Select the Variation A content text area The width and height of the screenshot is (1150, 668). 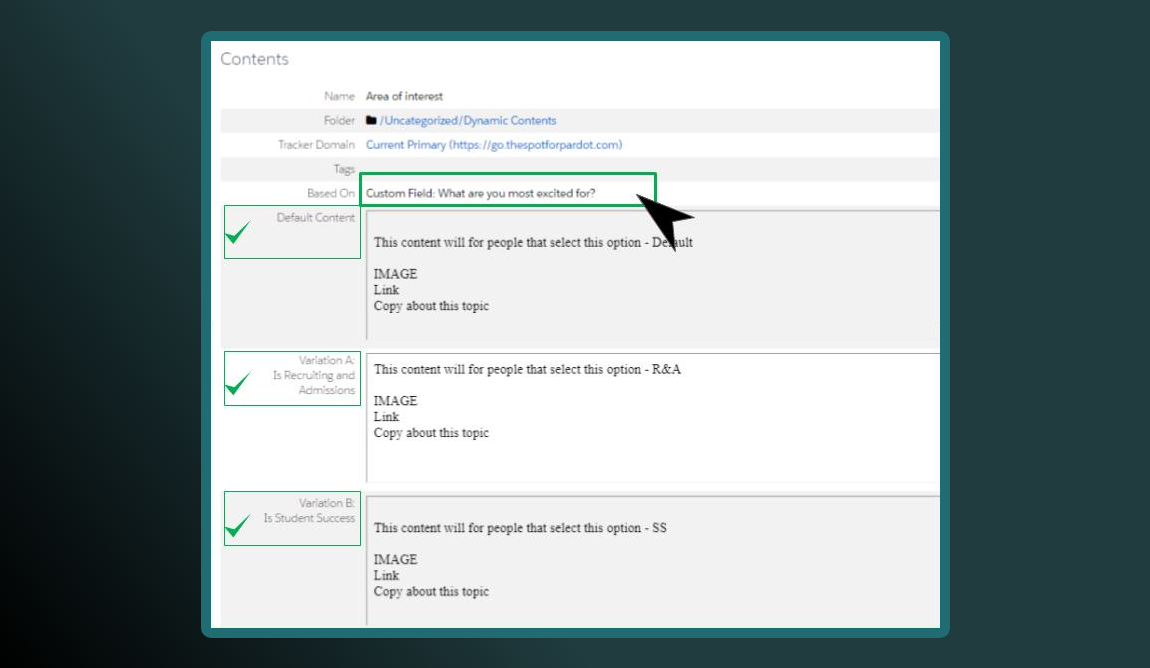[650, 420]
